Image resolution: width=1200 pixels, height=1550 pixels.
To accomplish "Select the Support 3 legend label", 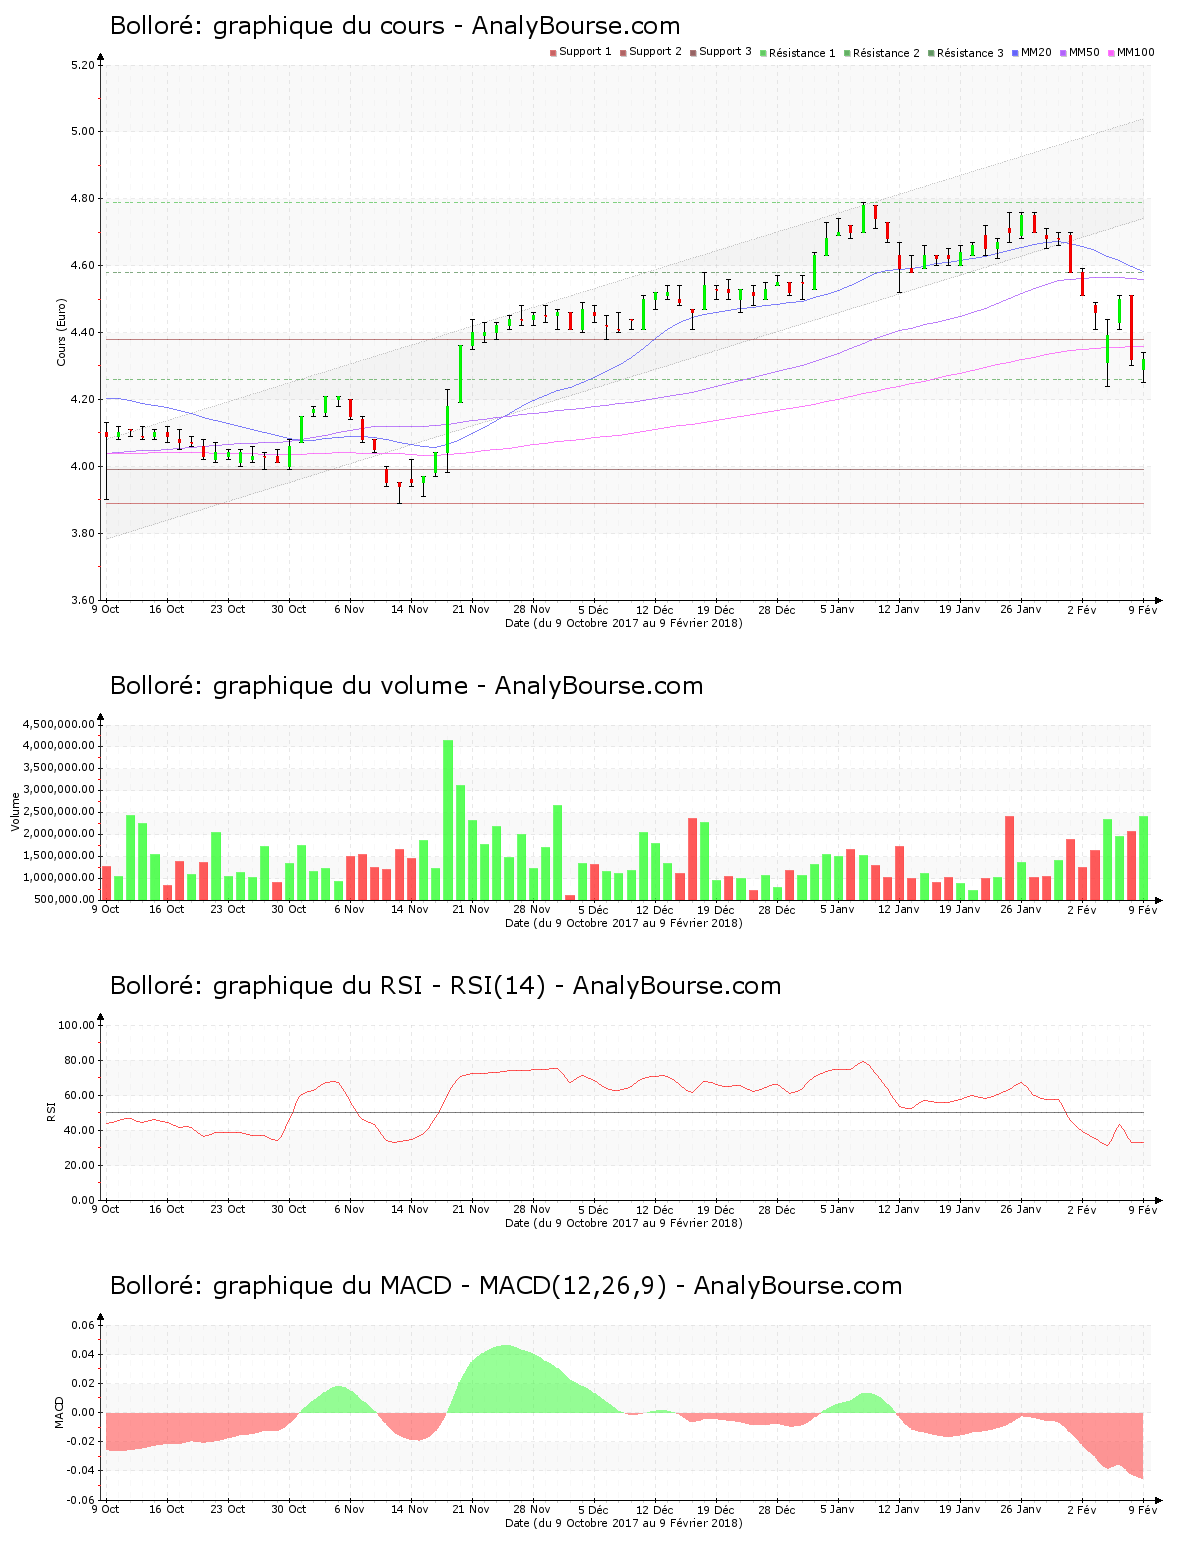I will 725,52.
